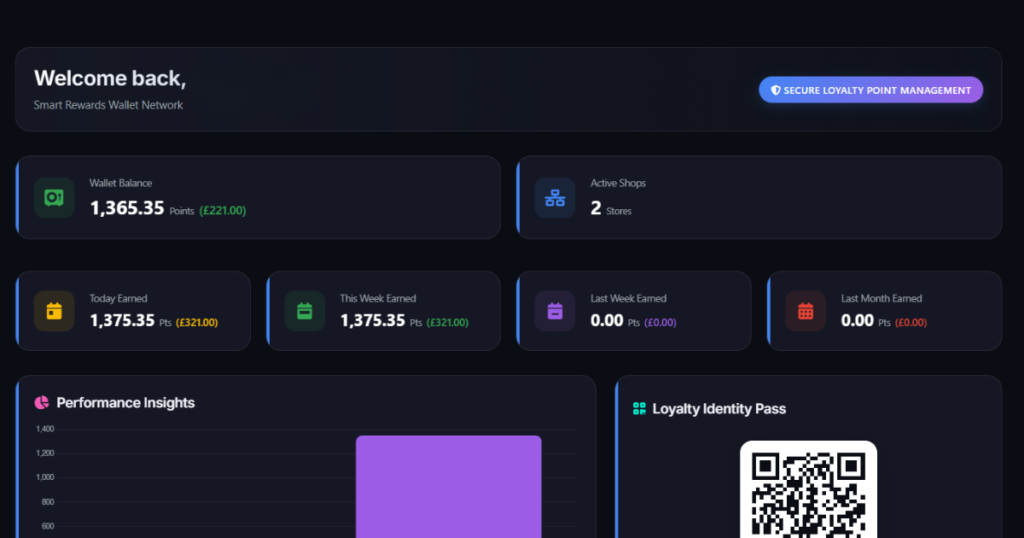Image resolution: width=1024 pixels, height=538 pixels.
Task: Click the Today Earned "1,375.35" value
Action: [x=122, y=321]
